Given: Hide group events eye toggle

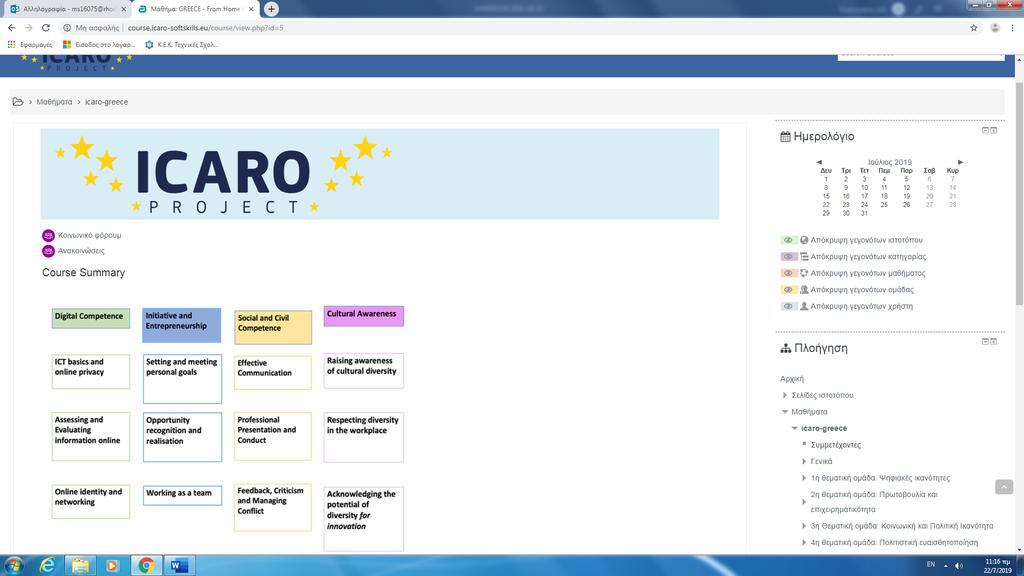Looking at the screenshot, I should click(x=788, y=289).
